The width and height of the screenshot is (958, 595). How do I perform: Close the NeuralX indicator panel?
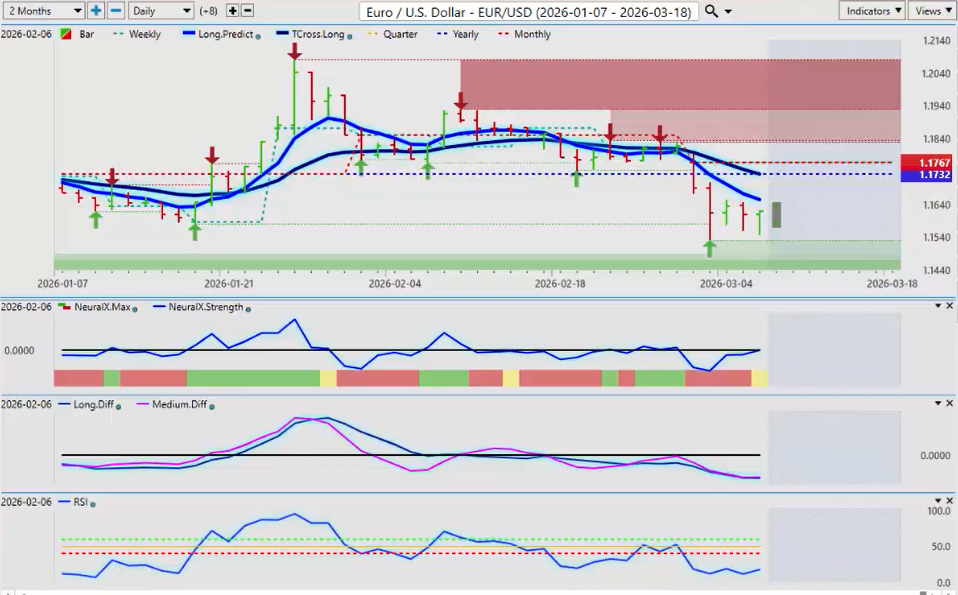[949, 307]
